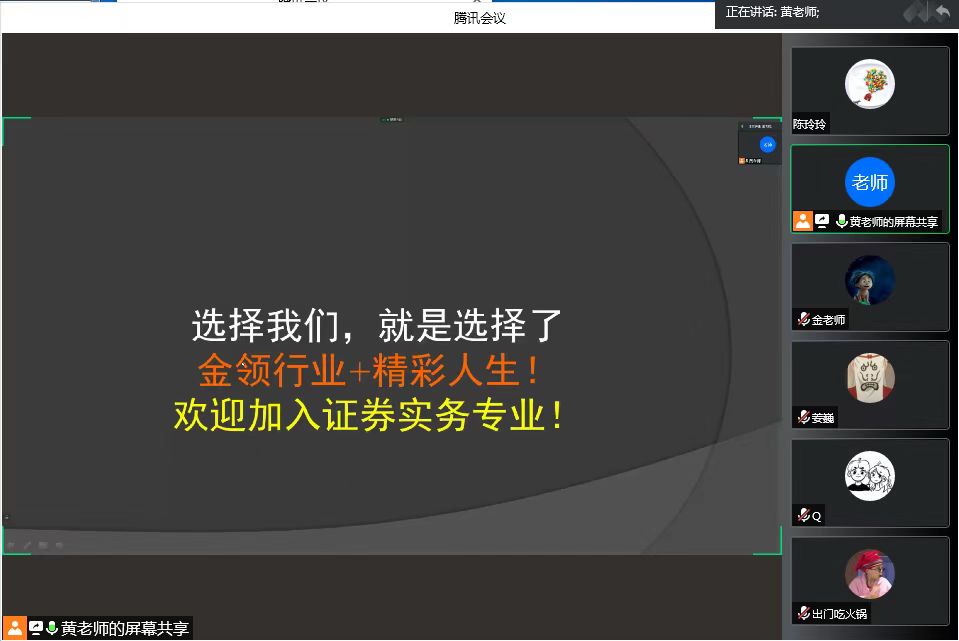This screenshot has width=959, height=641.
Task: Click the 黄老师的屏幕共享 label at bottom left
Action: click(x=124, y=628)
